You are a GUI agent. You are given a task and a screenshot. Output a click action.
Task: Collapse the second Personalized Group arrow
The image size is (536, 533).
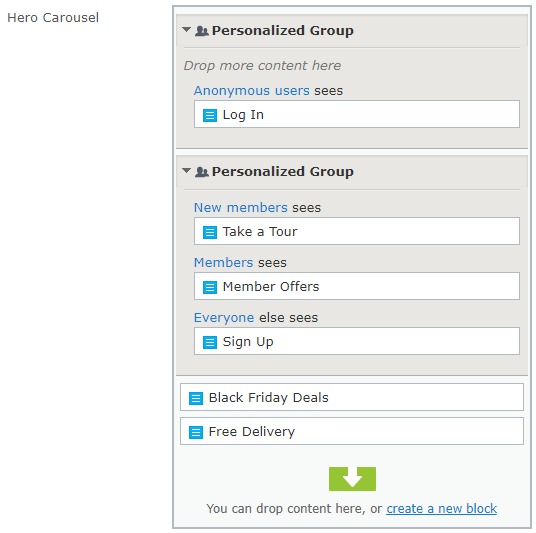click(186, 170)
